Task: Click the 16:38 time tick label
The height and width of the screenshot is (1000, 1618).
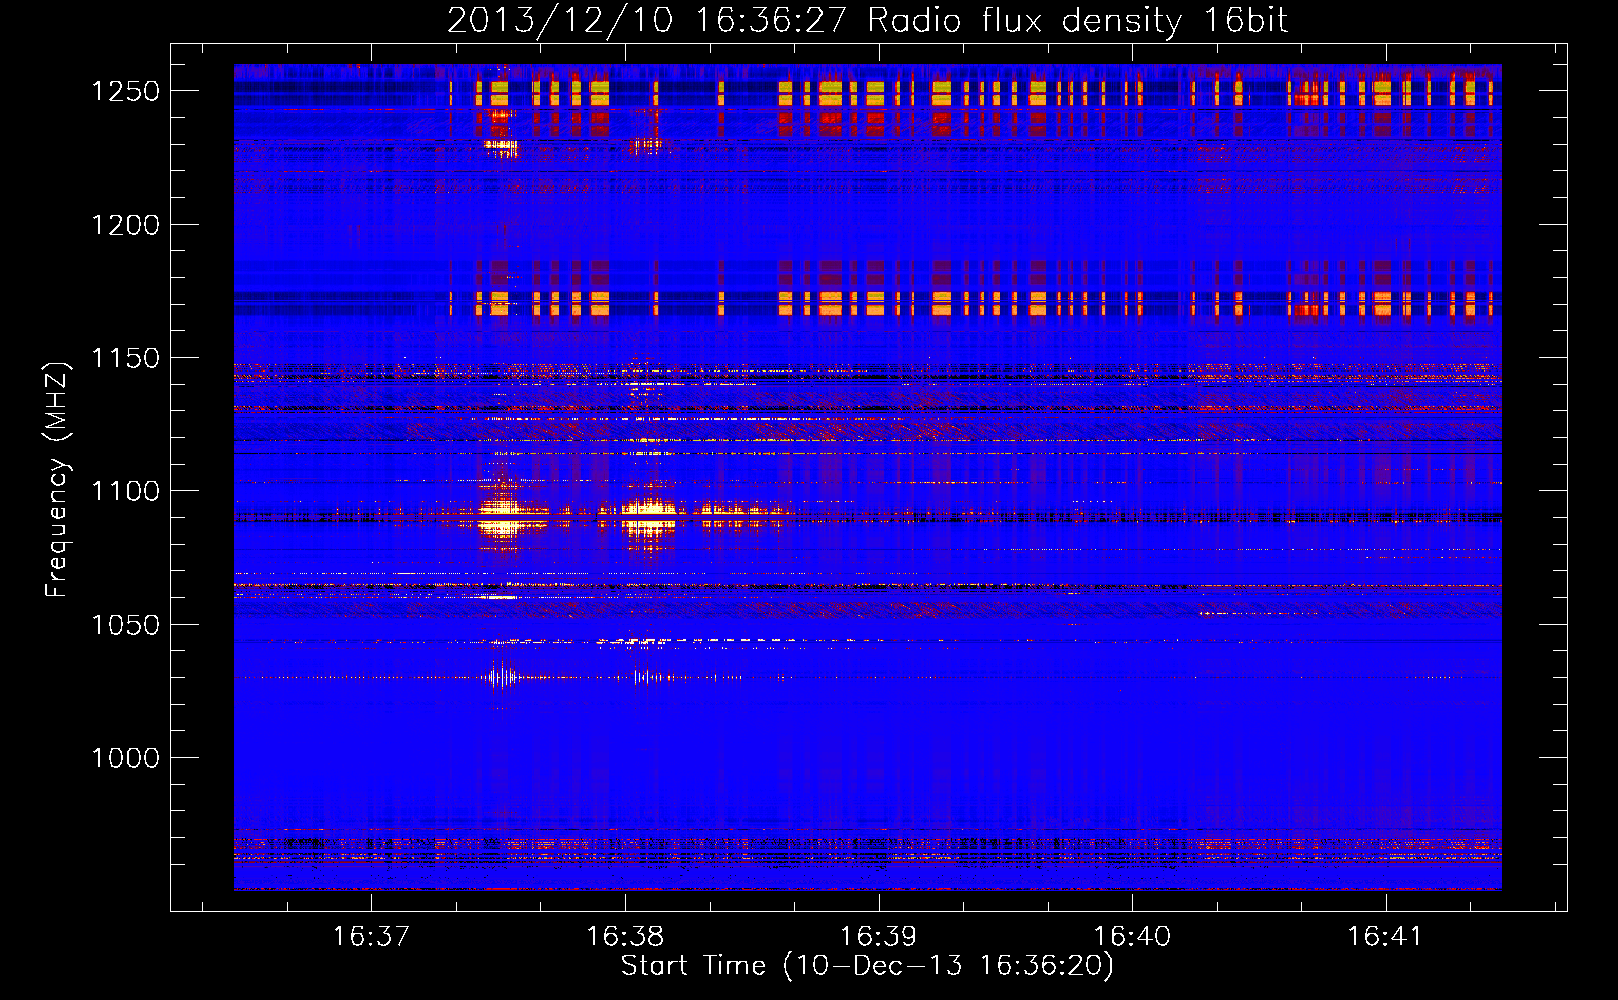Action: click(x=625, y=936)
